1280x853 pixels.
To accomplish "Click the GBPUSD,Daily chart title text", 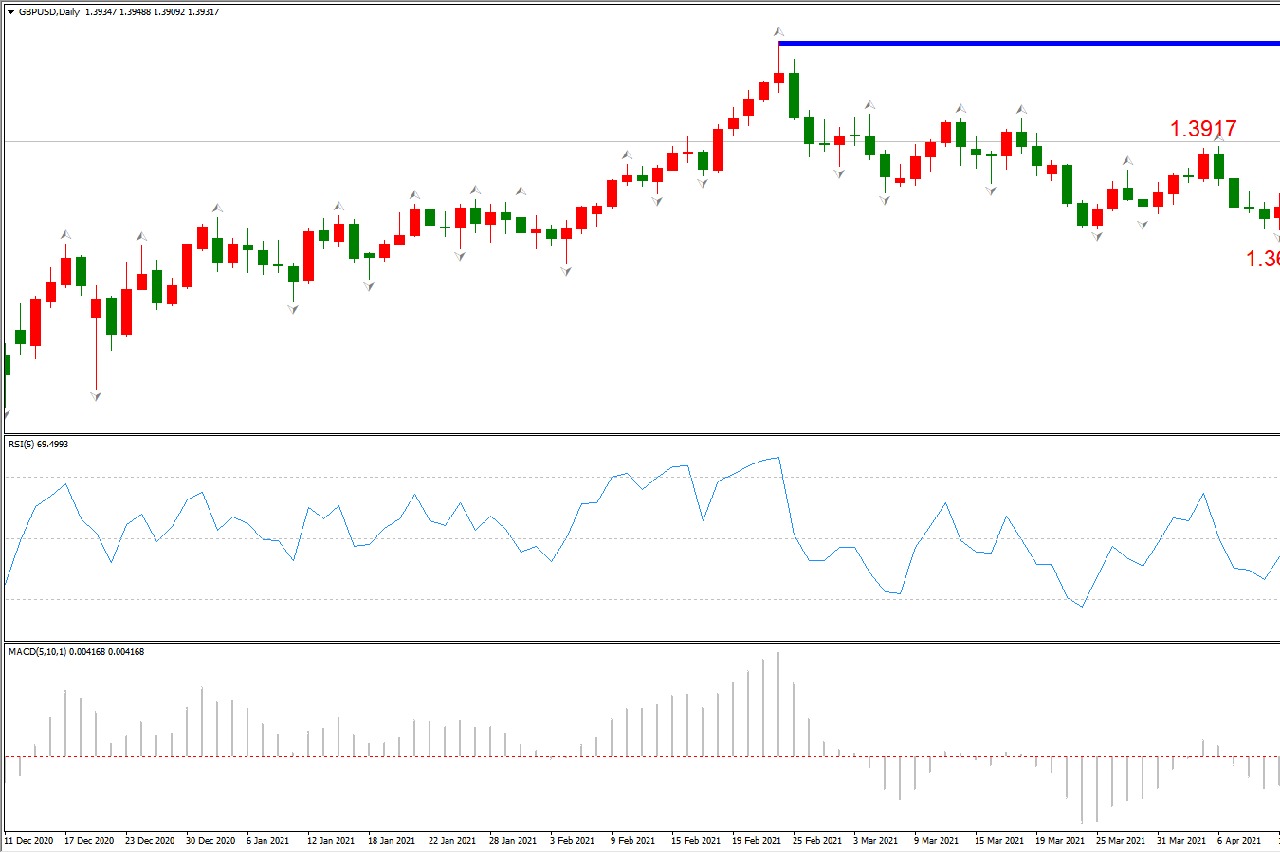I will point(51,12).
